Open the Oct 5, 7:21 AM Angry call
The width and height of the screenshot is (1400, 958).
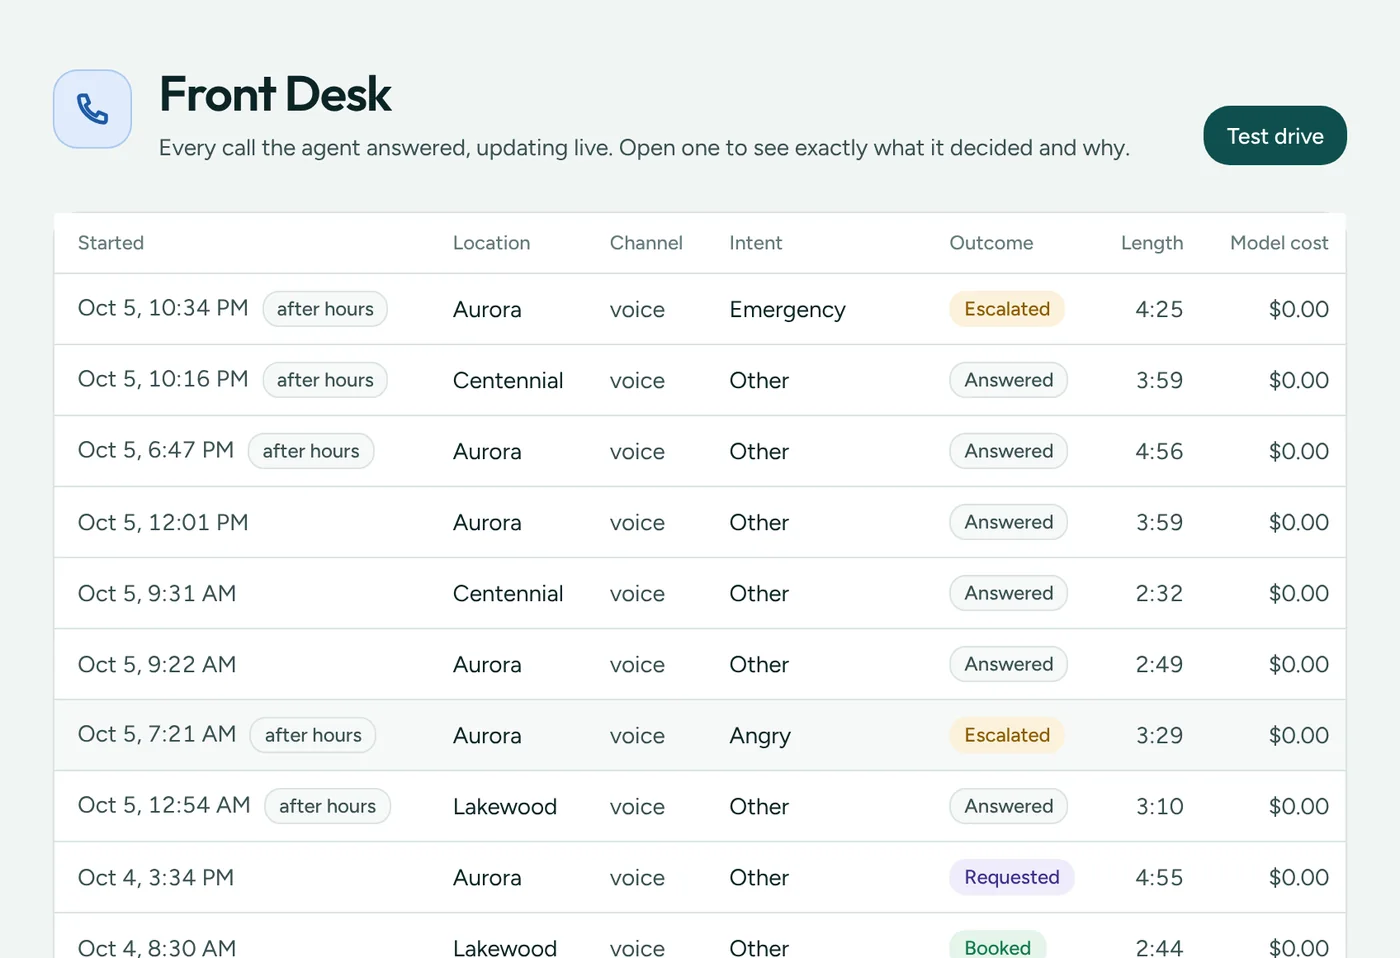tap(700, 735)
